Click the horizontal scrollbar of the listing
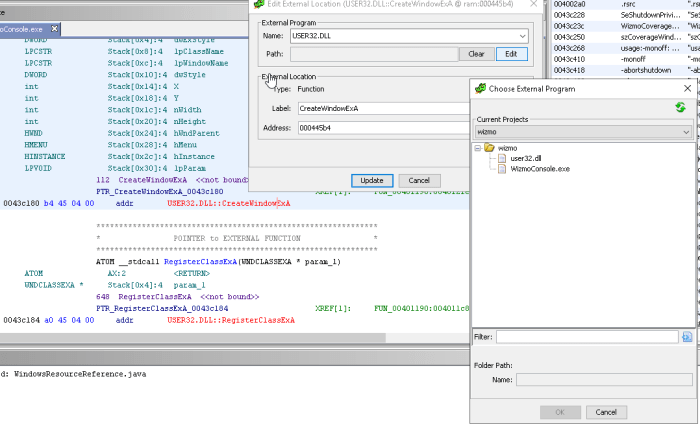This screenshot has width=700, height=429. click(193, 338)
